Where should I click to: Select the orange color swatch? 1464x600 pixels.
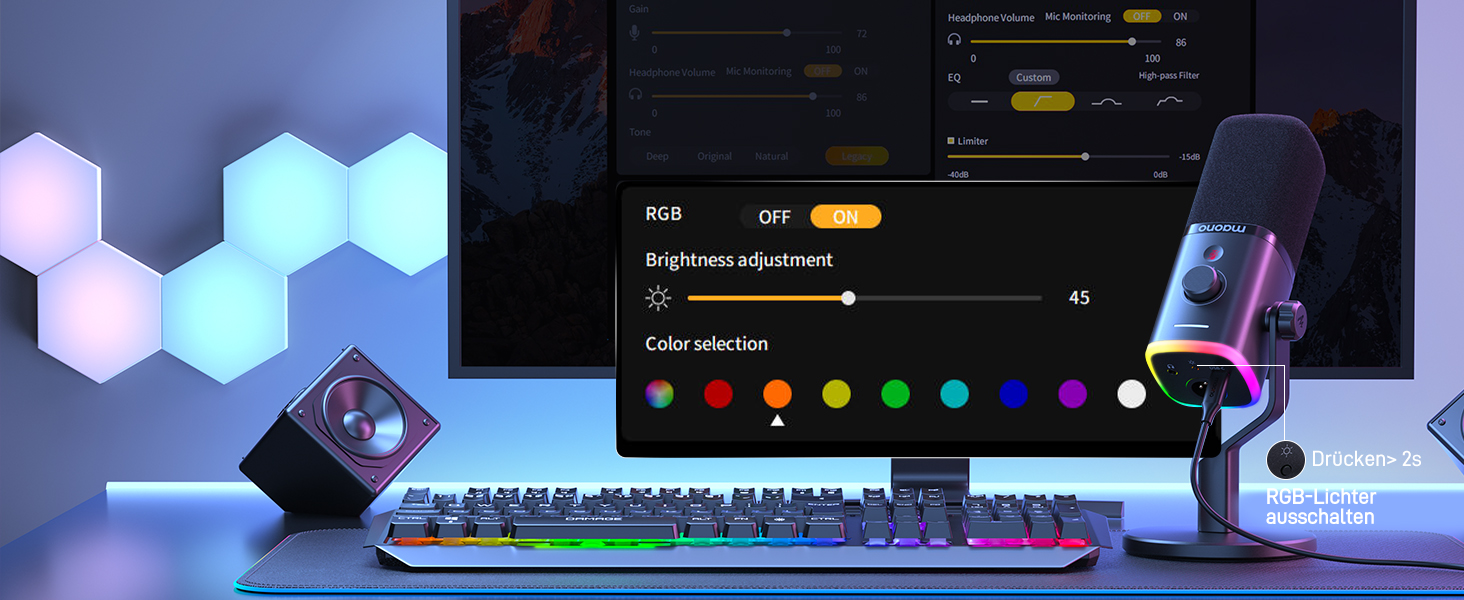[x=777, y=394]
